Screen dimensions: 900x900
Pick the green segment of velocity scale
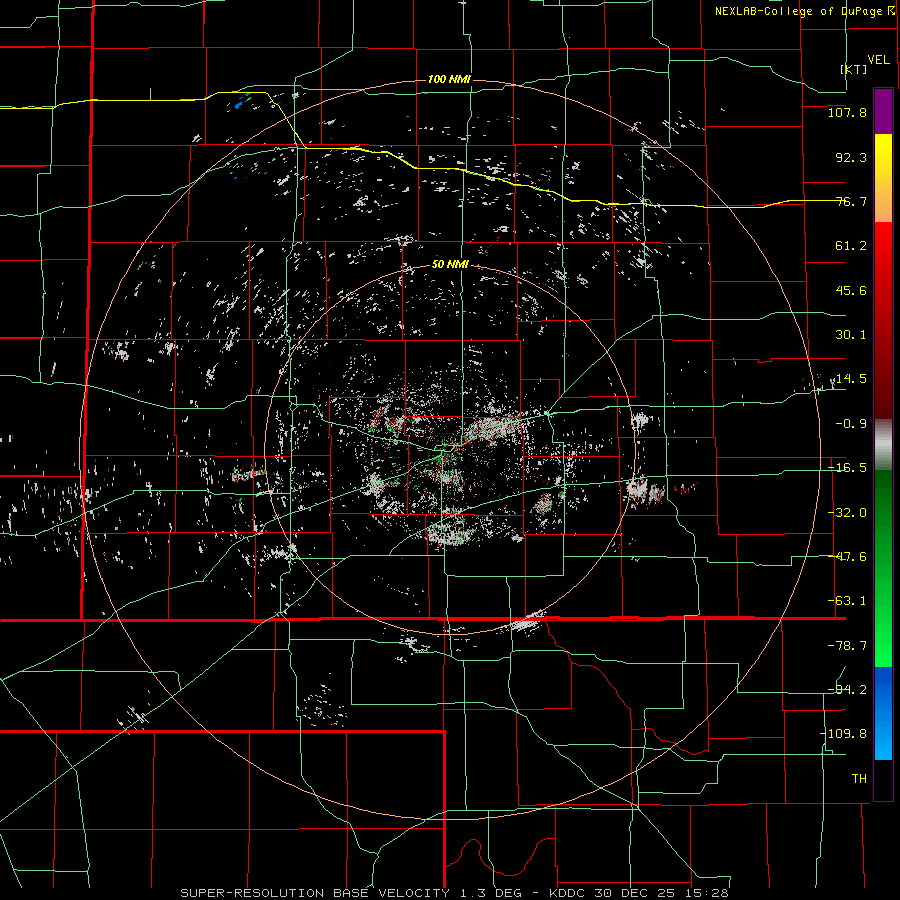pyautogui.click(x=883, y=568)
